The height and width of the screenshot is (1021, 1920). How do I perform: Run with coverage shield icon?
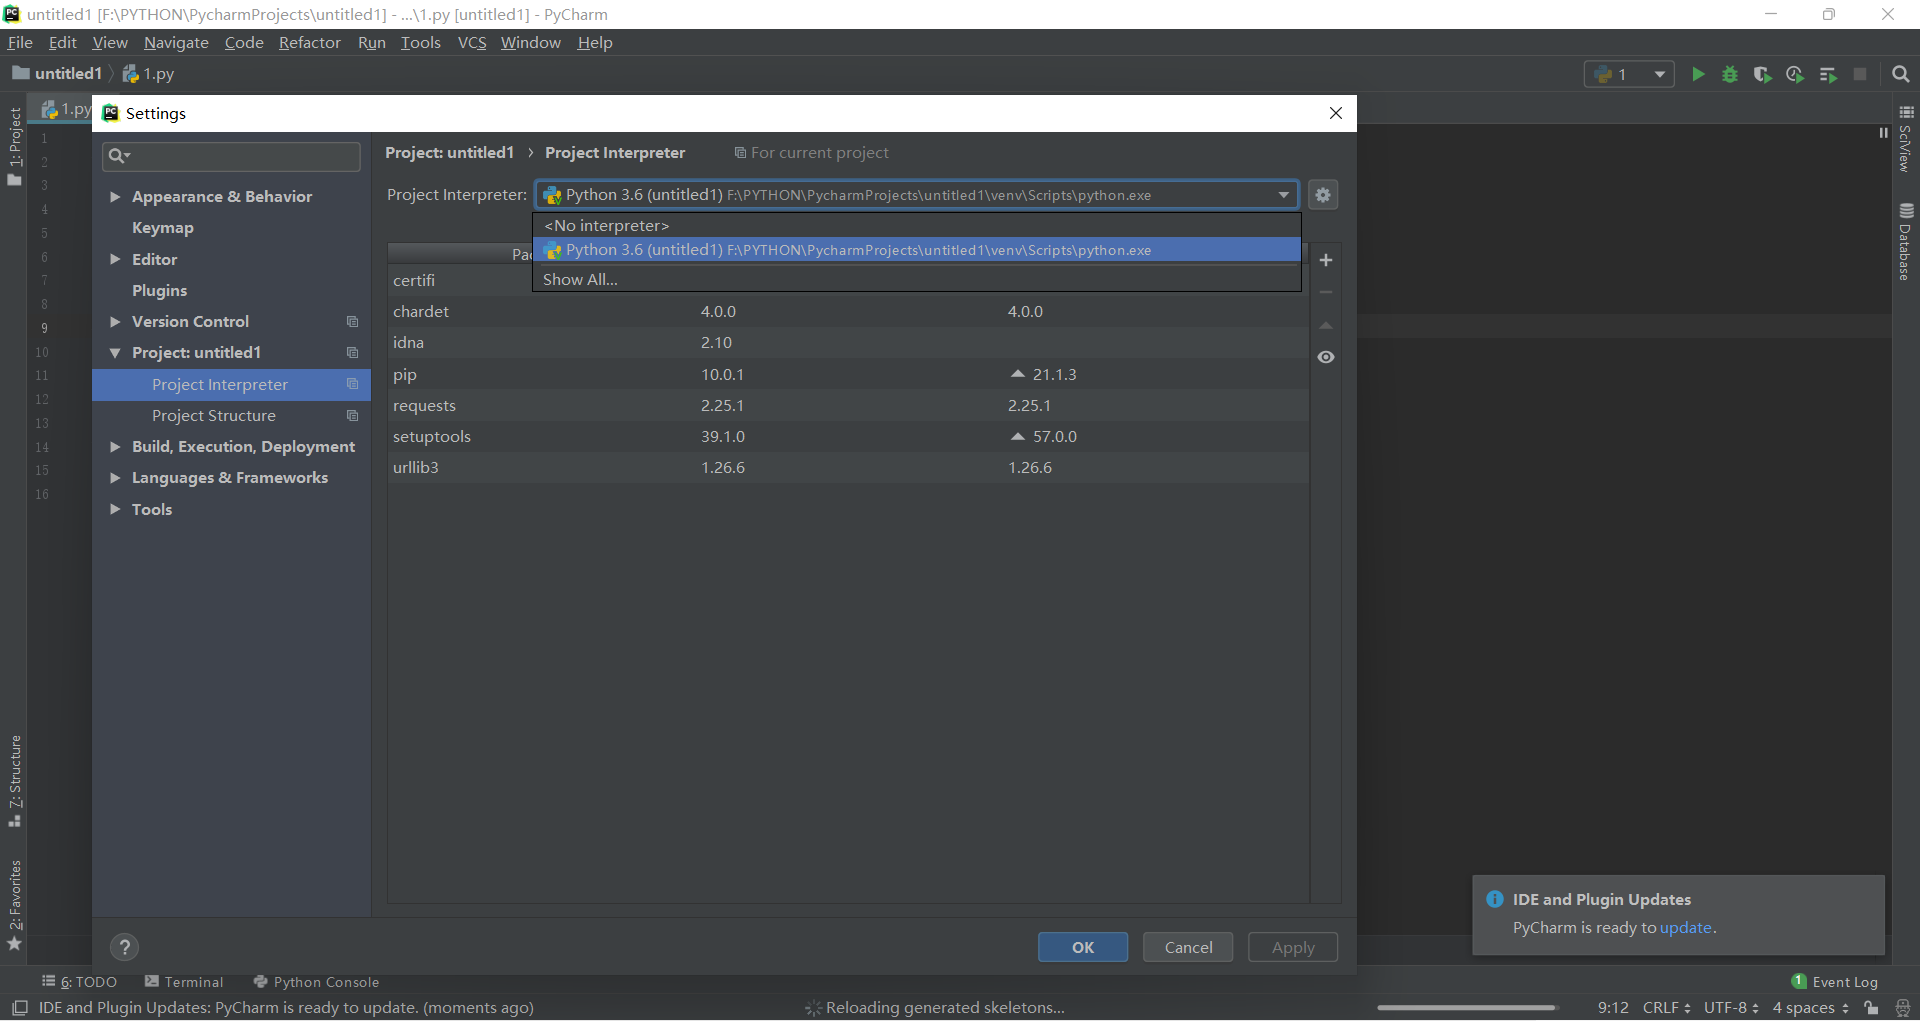(x=1762, y=74)
